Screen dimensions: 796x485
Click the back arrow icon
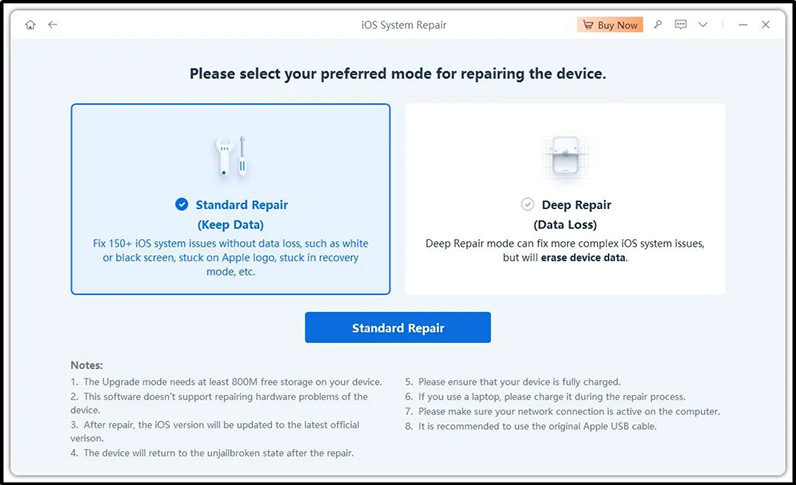(x=52, y=24)
